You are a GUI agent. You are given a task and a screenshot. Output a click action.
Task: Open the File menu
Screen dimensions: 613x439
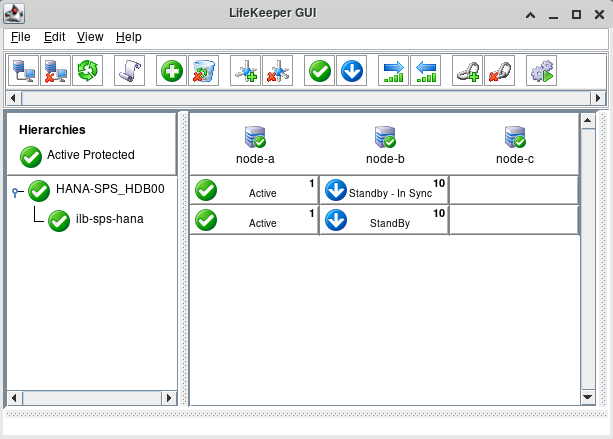tap(21, 37)
